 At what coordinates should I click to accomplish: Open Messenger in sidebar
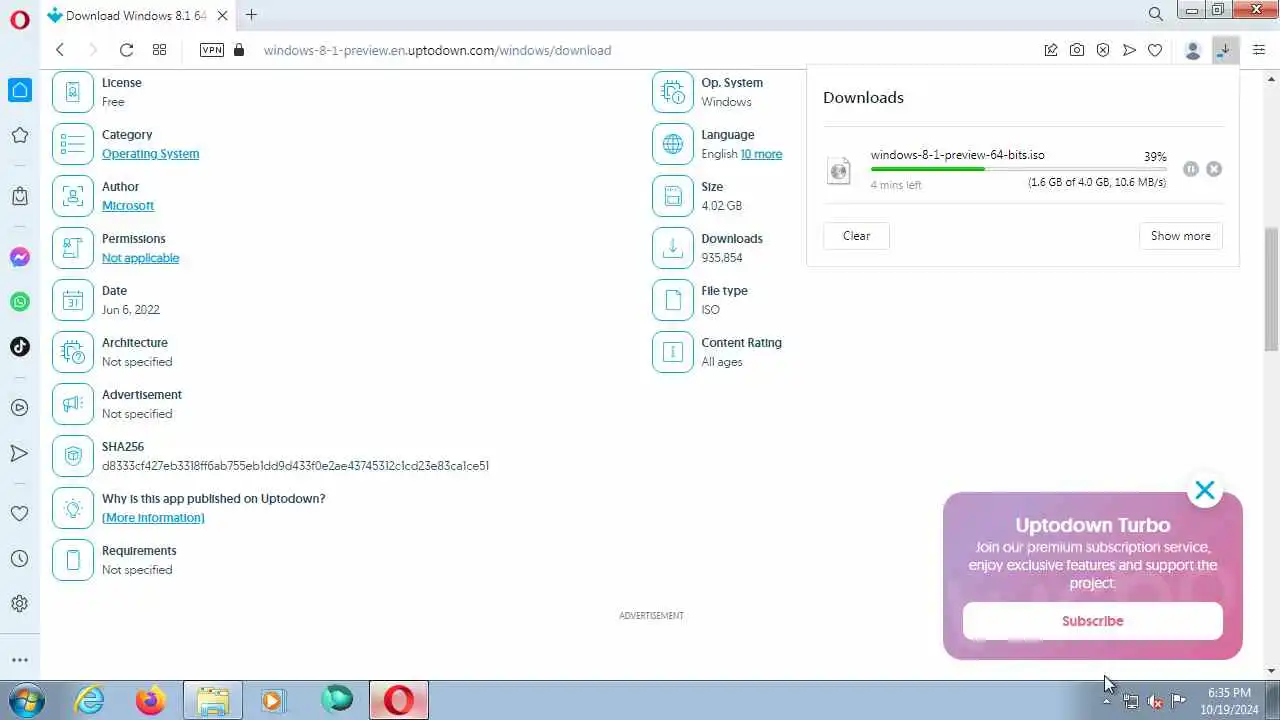(x=20, y=257)
